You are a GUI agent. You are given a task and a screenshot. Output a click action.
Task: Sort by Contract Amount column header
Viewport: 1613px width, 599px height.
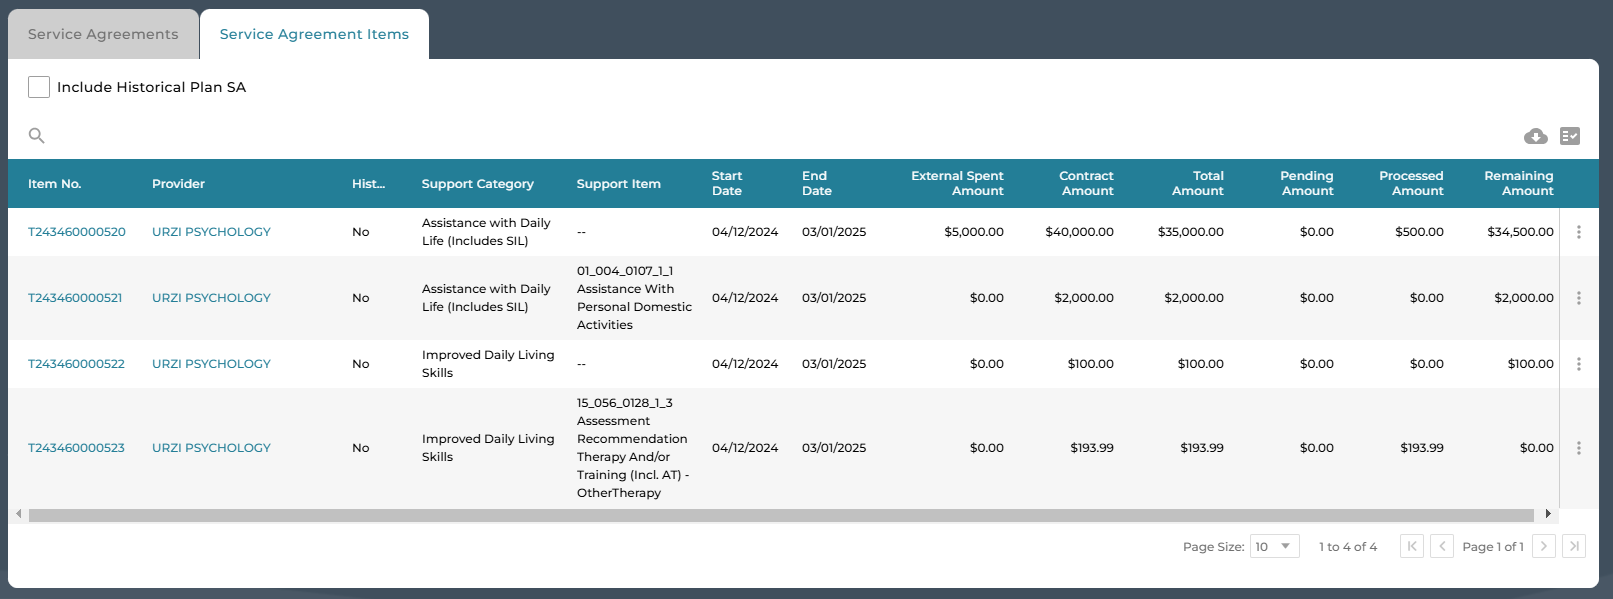[1086, 183]
